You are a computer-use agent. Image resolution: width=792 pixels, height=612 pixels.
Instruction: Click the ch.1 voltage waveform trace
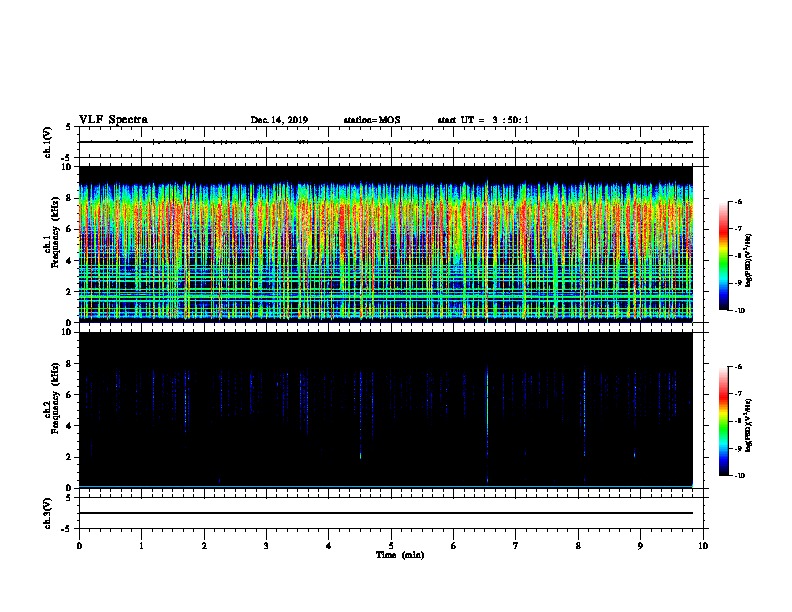(x=386, y=142)
